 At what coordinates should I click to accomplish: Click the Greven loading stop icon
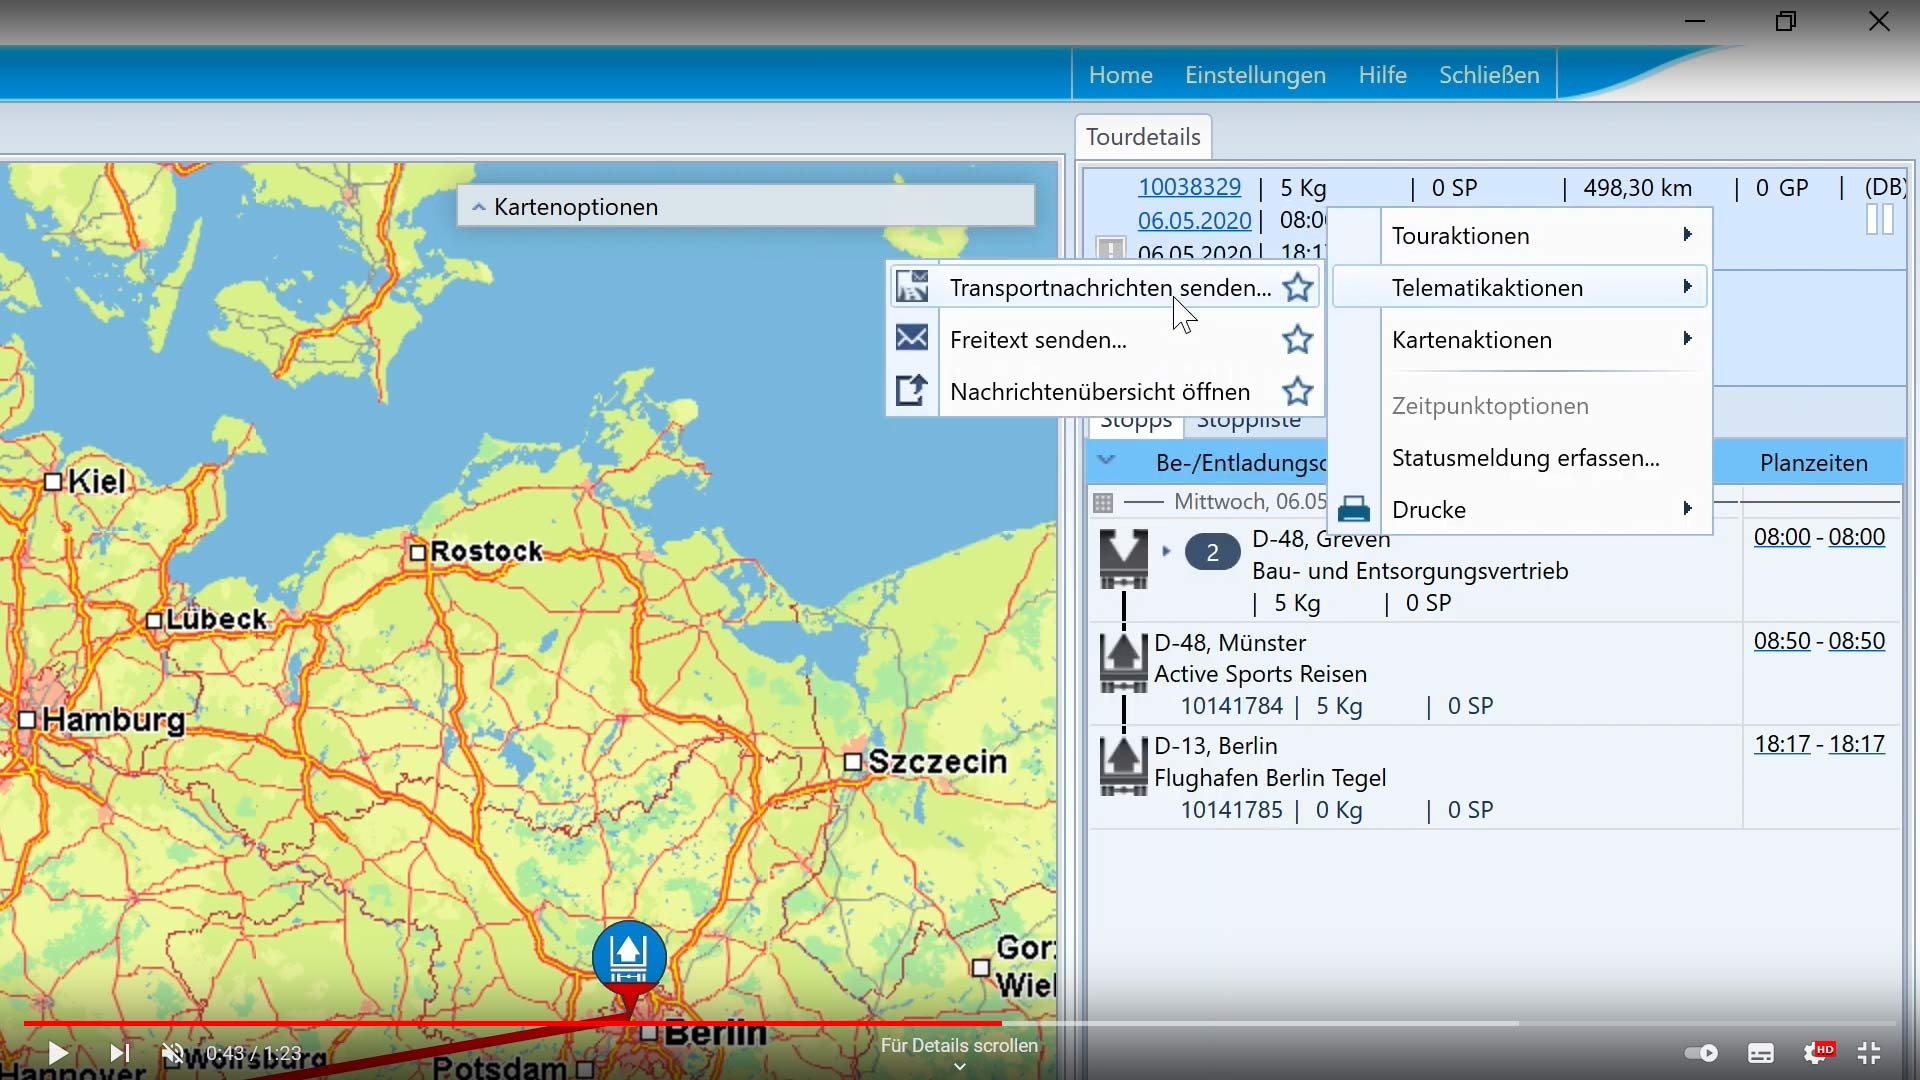(x=1124, y=558)
